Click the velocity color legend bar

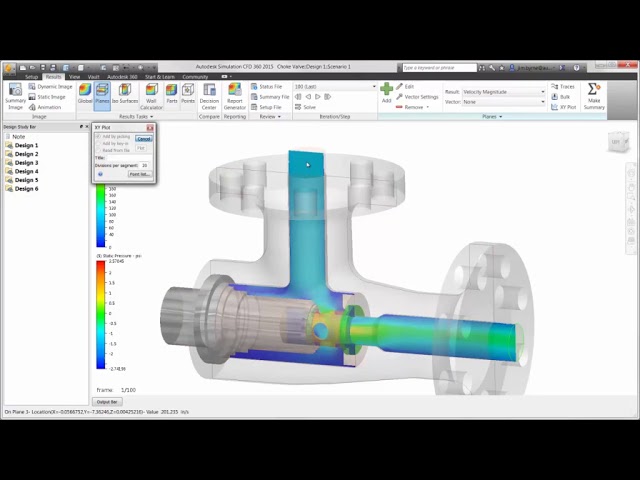click(100, 216)
